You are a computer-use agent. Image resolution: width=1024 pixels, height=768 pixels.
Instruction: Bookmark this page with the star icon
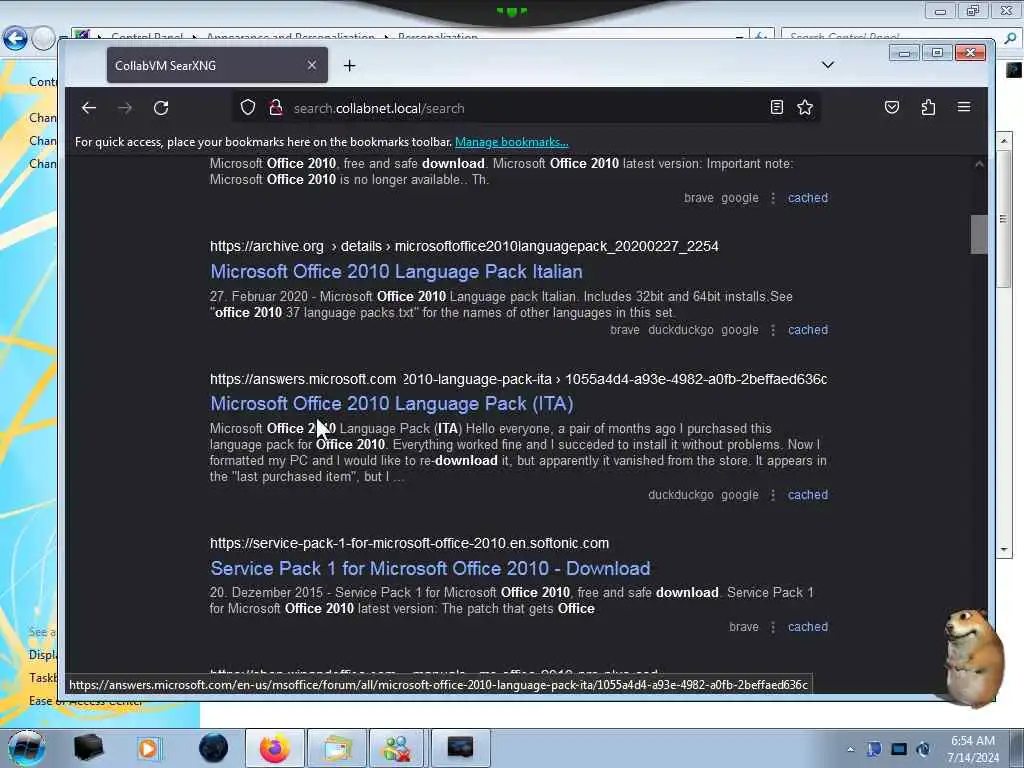coord(805,107)
